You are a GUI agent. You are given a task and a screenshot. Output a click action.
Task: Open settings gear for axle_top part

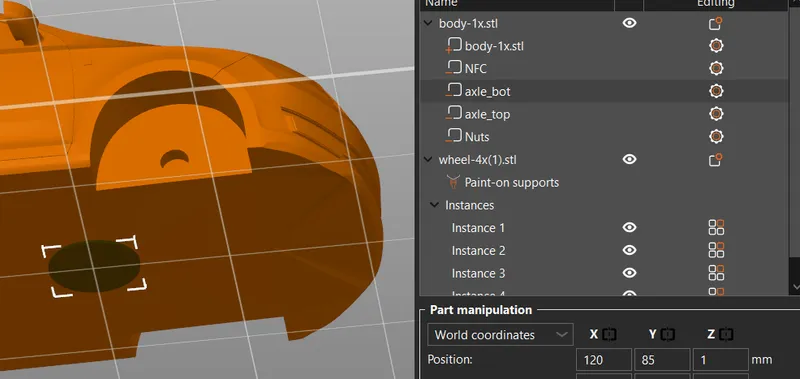pyautogui.click(x=716, y=114)
